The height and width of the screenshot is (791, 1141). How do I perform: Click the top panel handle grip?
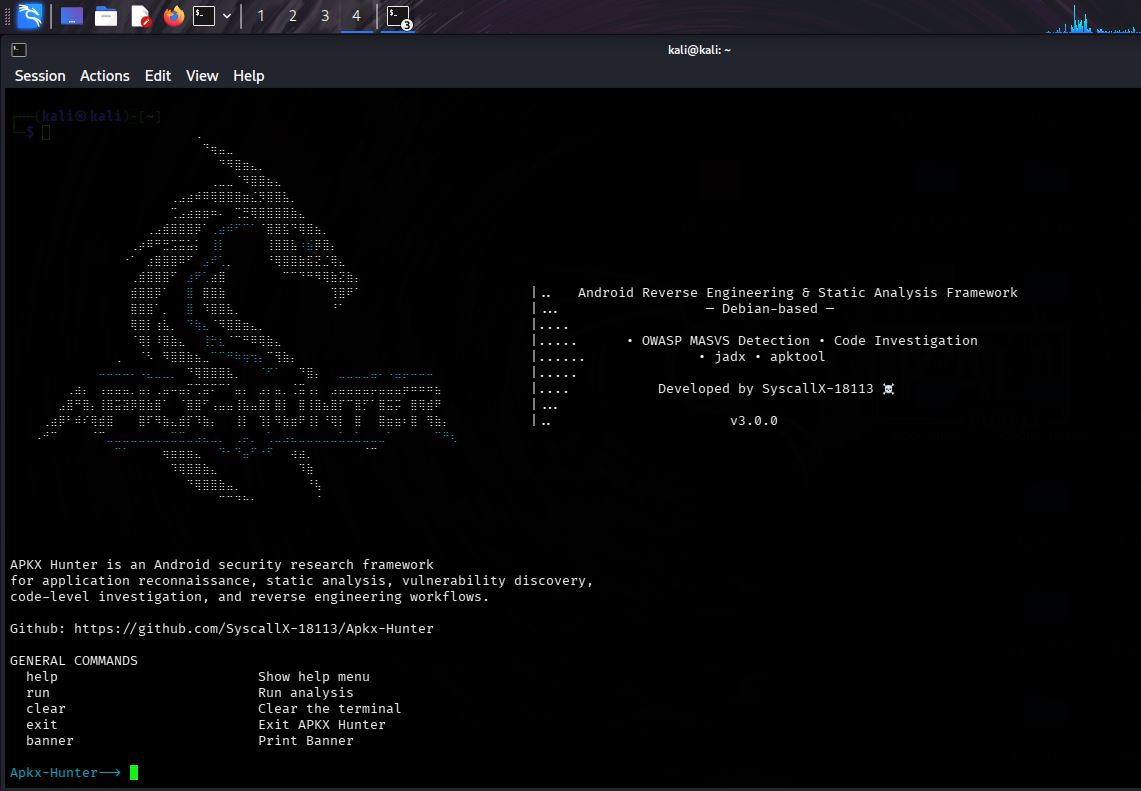point(8,16)
